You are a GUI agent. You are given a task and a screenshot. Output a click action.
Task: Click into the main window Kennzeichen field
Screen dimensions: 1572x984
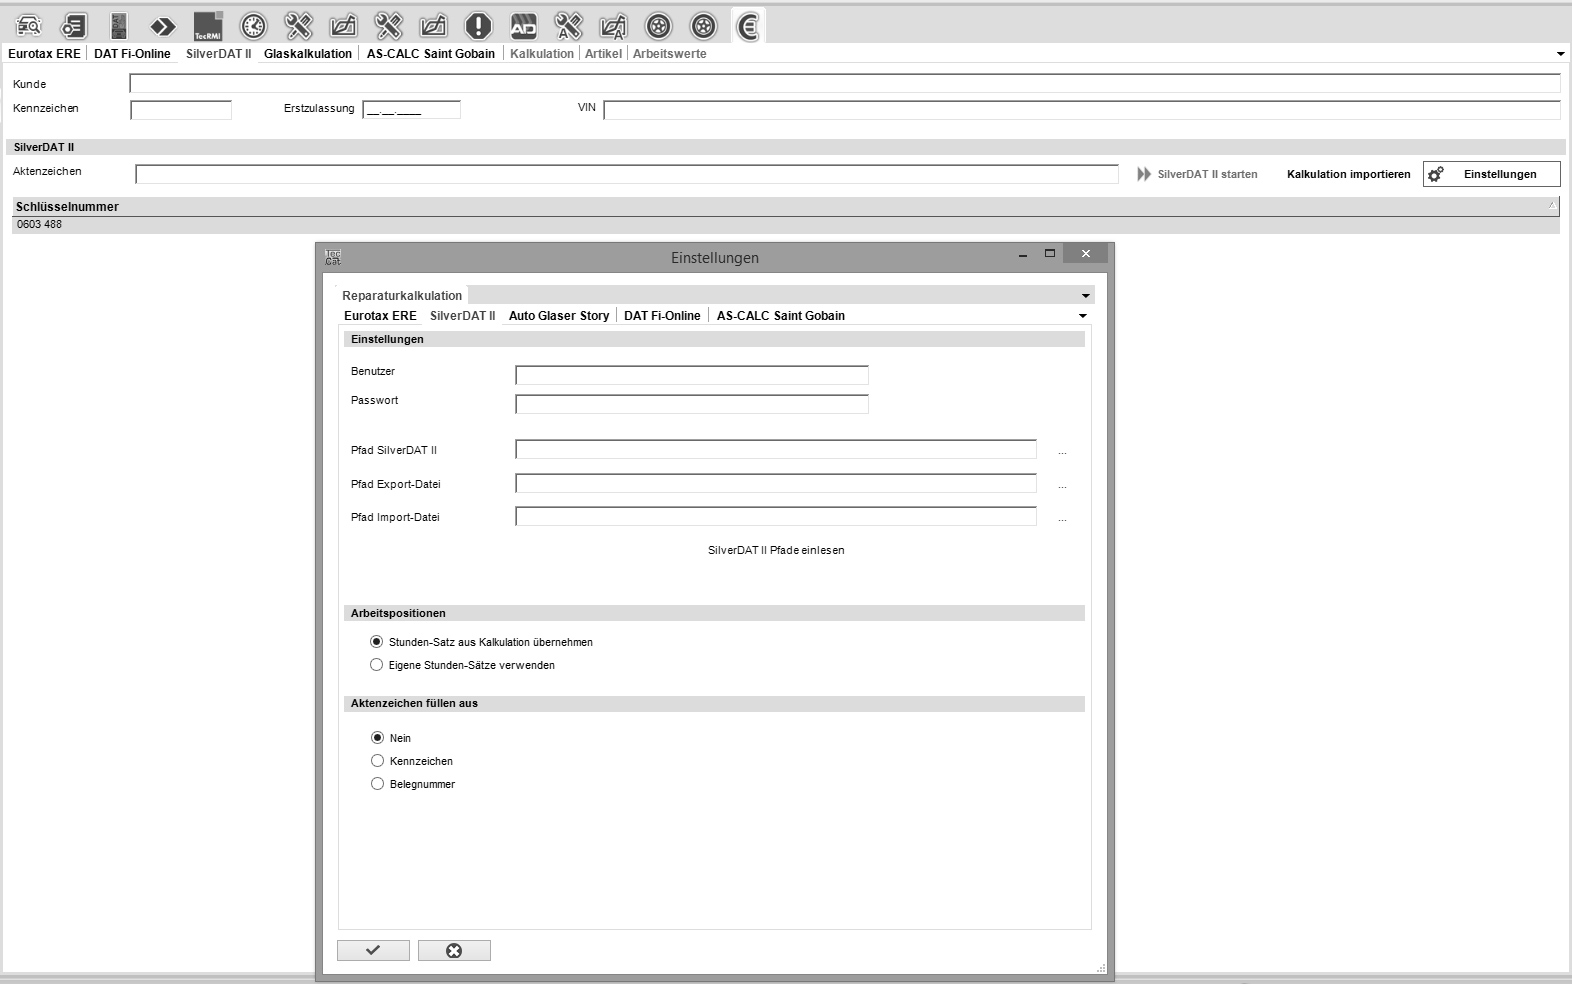[181, 110]
